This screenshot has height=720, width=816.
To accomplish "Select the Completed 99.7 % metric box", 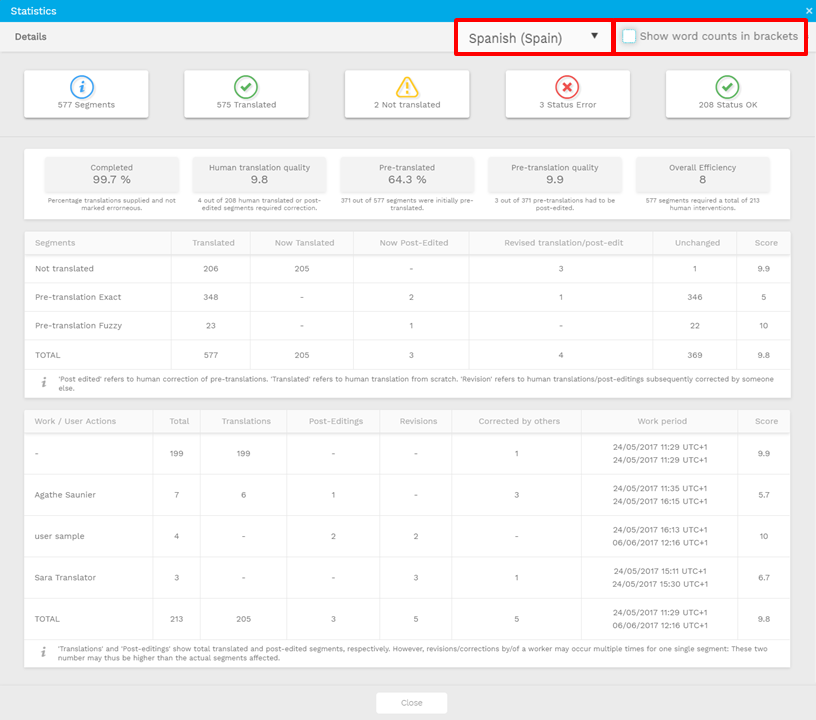I will 111,174.
